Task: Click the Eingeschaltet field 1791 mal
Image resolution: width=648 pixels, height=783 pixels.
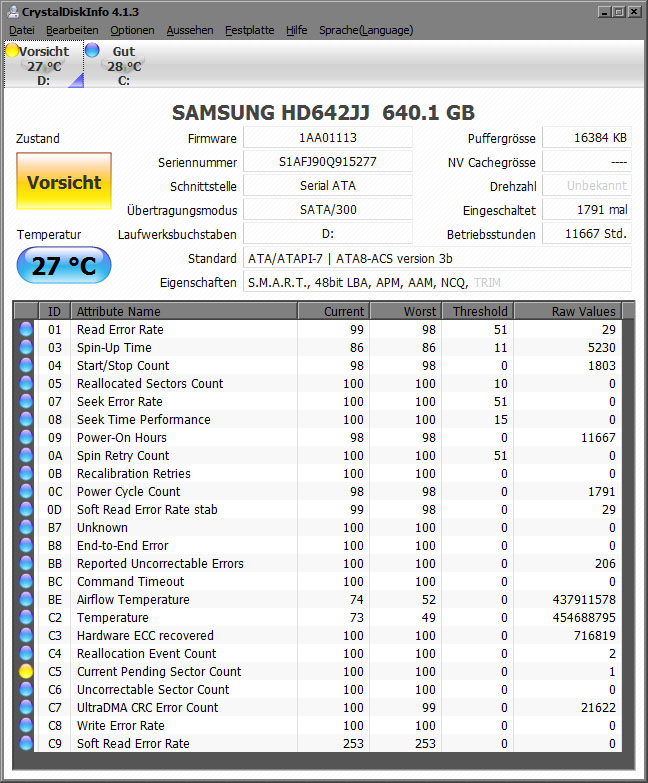Action: coord(587,210)
